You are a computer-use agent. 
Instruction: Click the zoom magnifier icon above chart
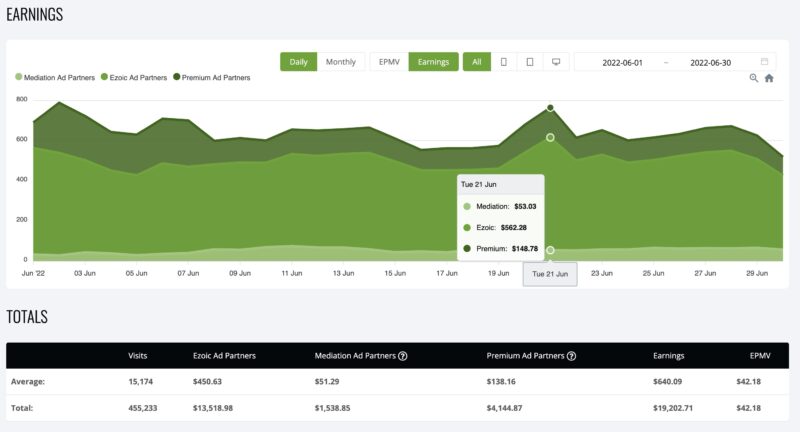(754, 78)
